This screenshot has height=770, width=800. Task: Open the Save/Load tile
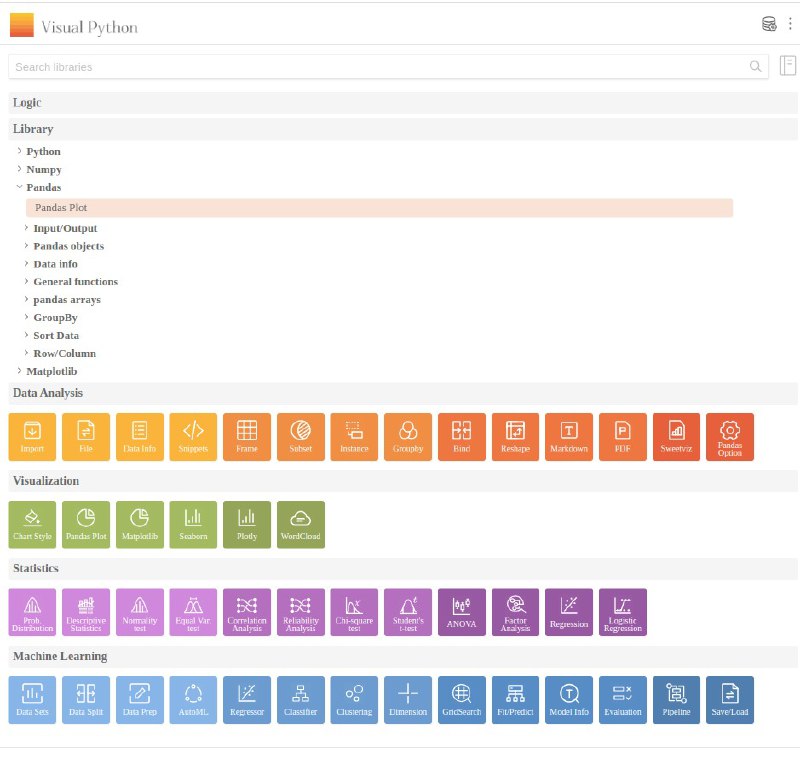click(730, 700)
